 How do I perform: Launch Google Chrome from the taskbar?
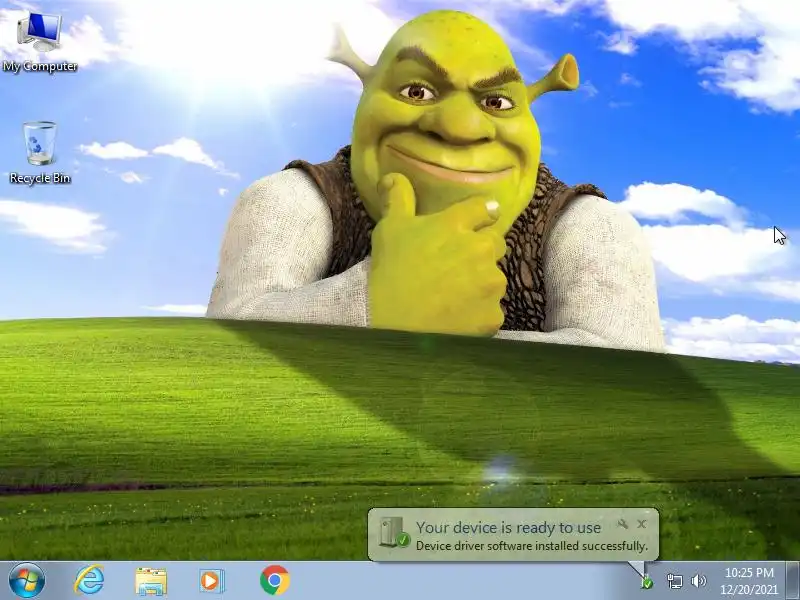tap(274, 581)
